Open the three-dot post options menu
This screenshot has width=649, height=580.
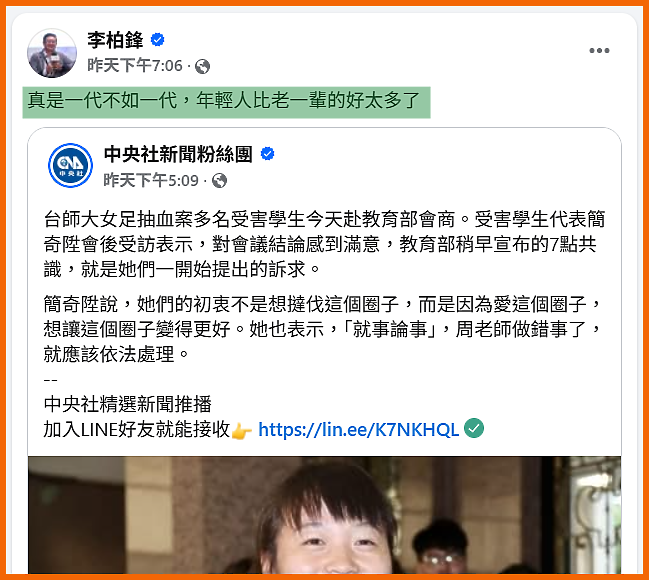599,51
